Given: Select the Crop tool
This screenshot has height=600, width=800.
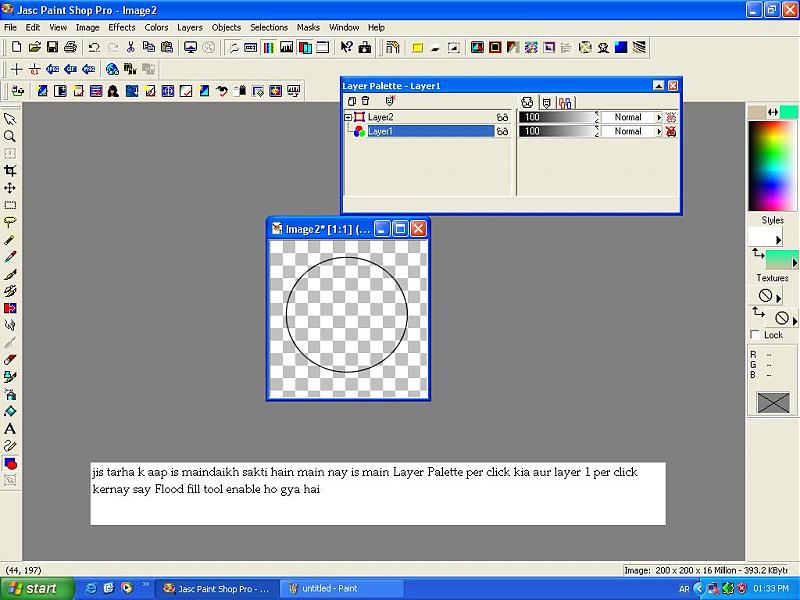Looking at the screenshot, I should pyautogui.click(x=10, y=170).
